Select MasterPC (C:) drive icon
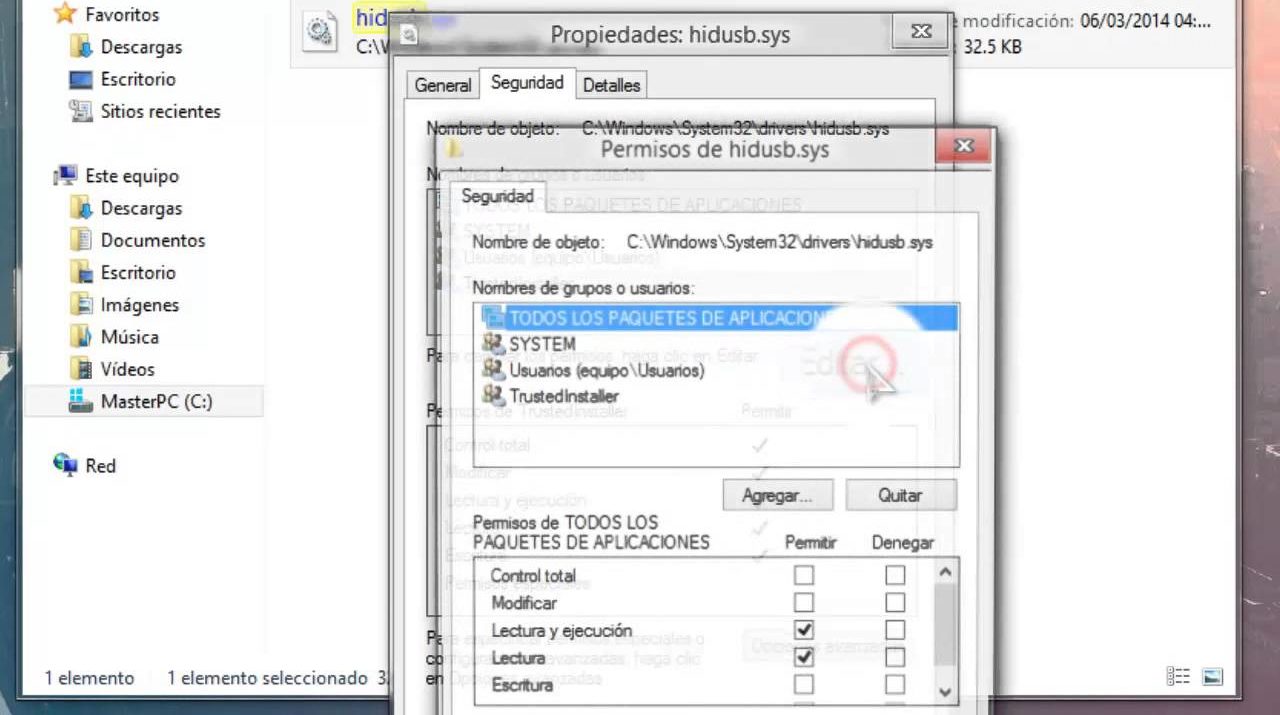The width and height of the screenshot is (1280, 715). click(81, 402)
